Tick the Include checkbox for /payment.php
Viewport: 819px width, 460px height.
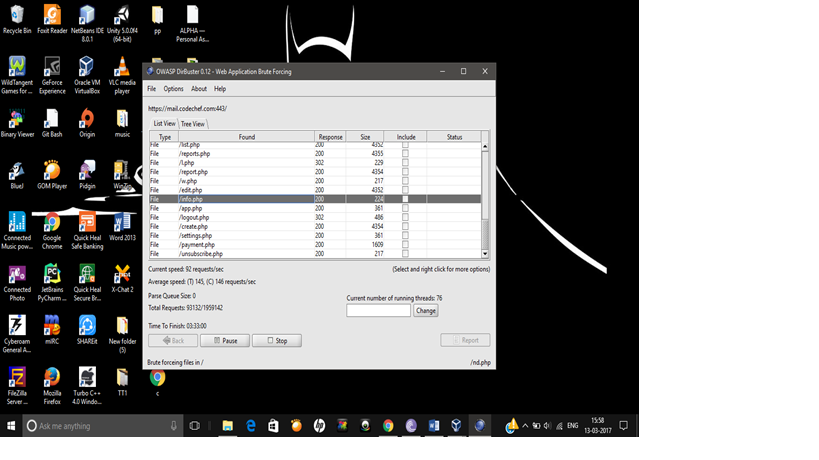coord(405,244)
